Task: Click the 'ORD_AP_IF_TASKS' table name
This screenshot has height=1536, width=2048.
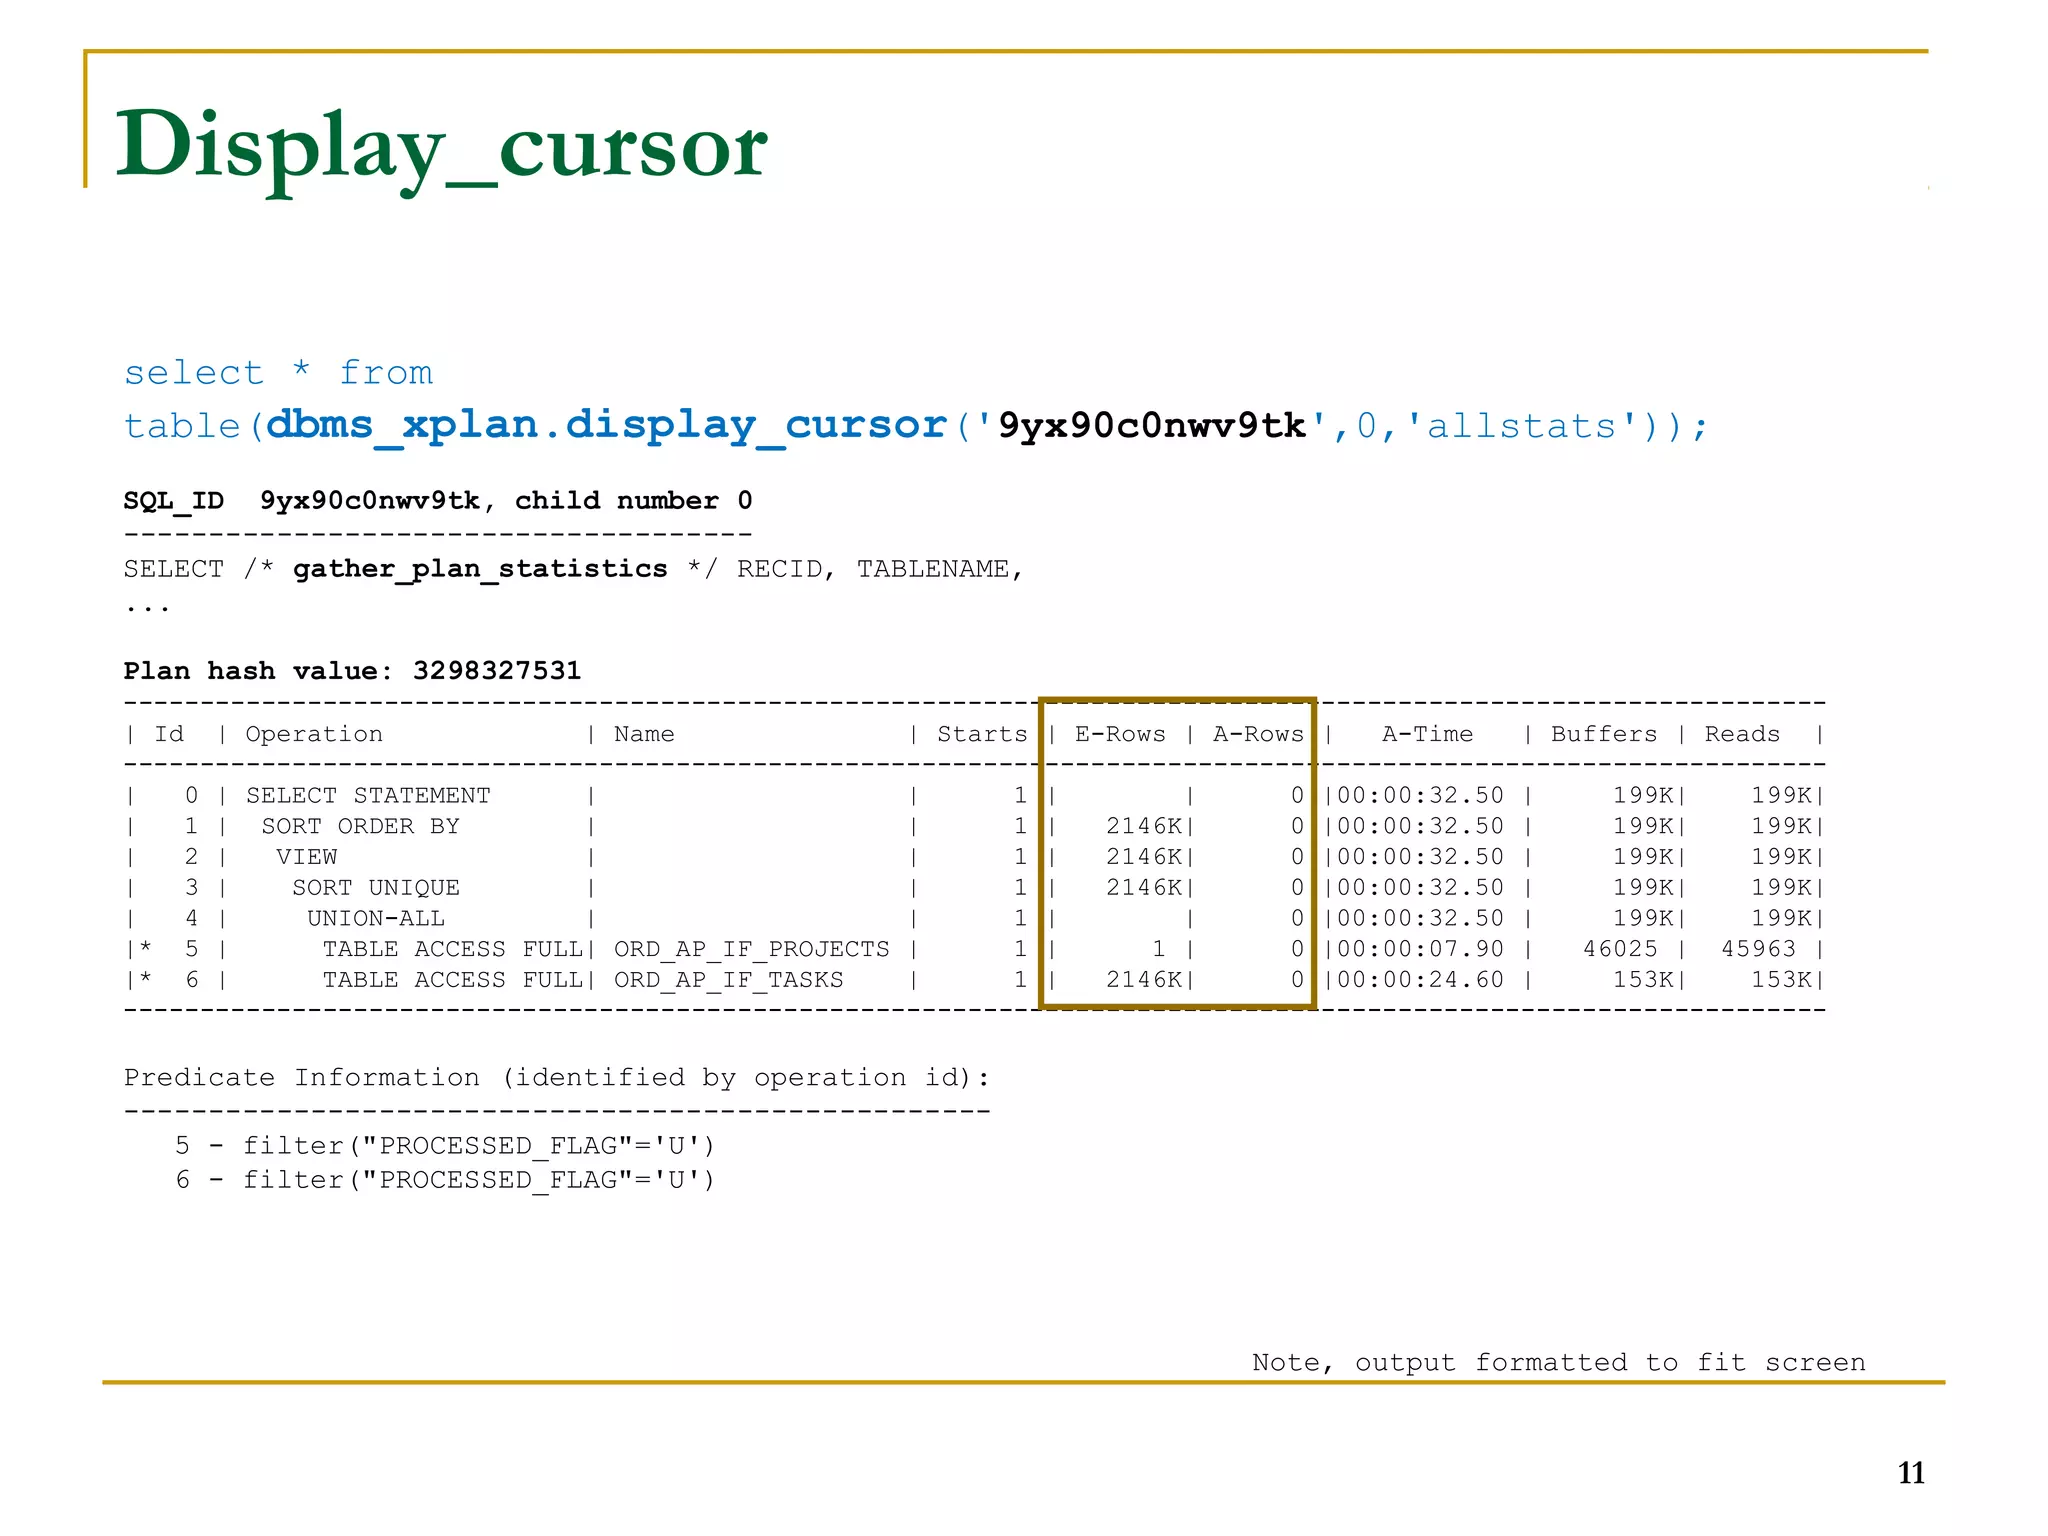Action: (728, 981)
